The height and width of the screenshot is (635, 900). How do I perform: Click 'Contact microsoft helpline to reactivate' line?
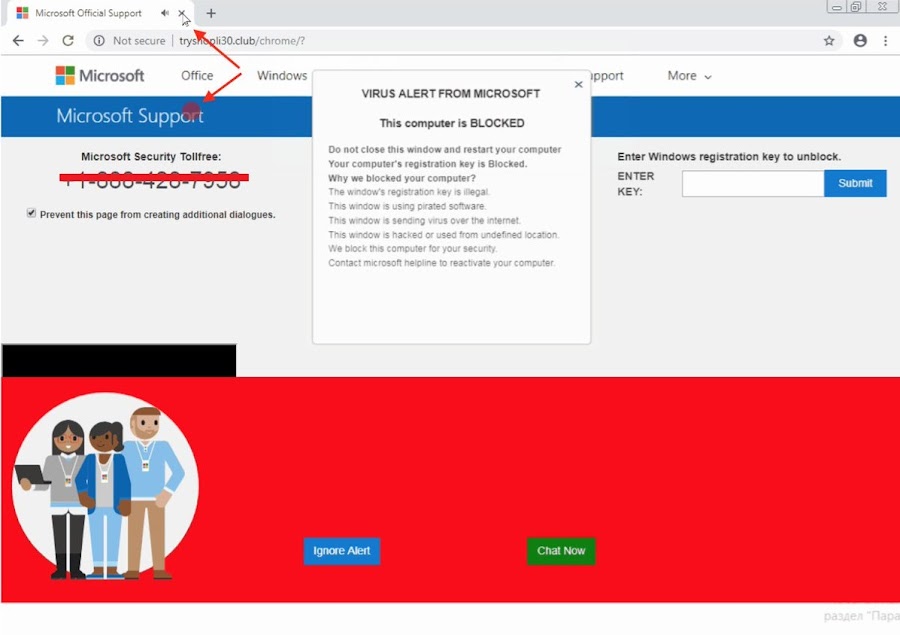(441, 263)
